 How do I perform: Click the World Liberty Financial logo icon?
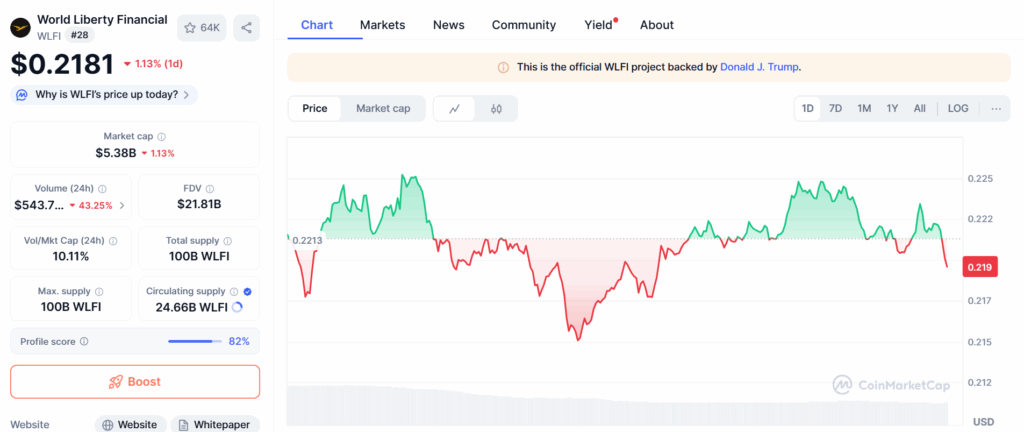point(21,27)
